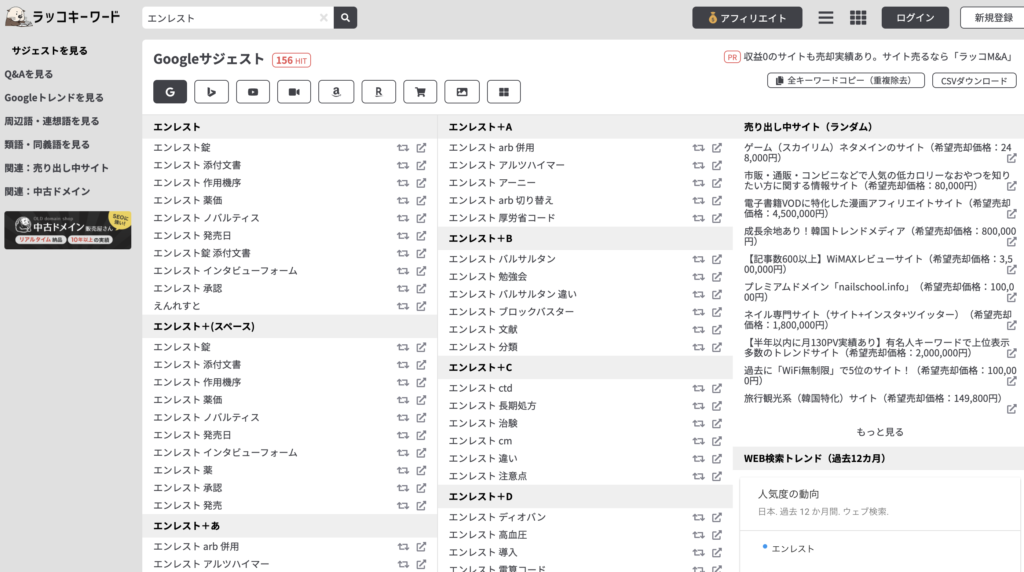
Task: Open the WiMAXレビューサイト listing link icon
Action: (1012, 270)
